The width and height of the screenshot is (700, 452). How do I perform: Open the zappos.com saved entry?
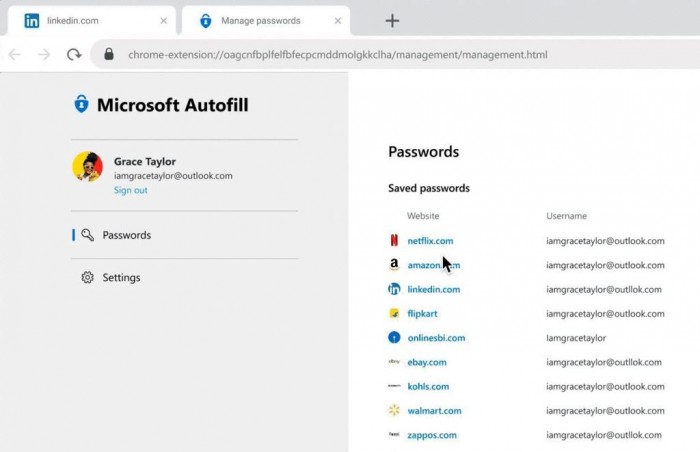click(x=431, y=435)
